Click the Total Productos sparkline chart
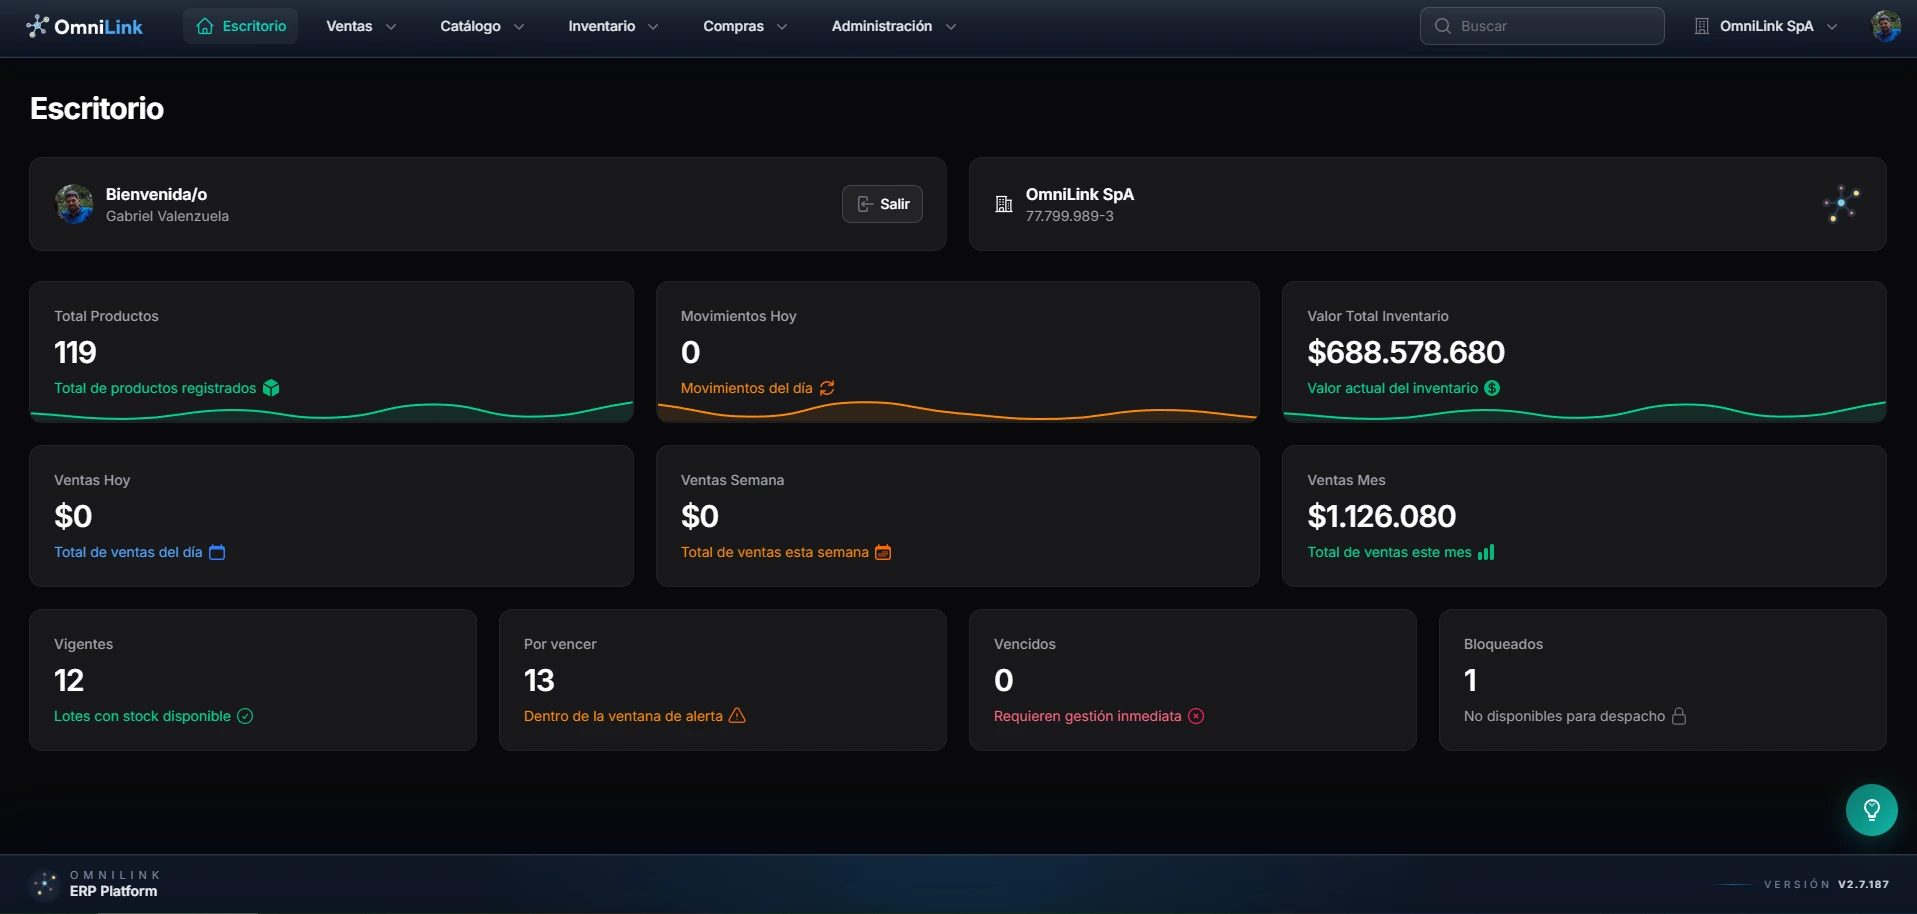Viewport: 1917px width, 914px height. point(331,410)
